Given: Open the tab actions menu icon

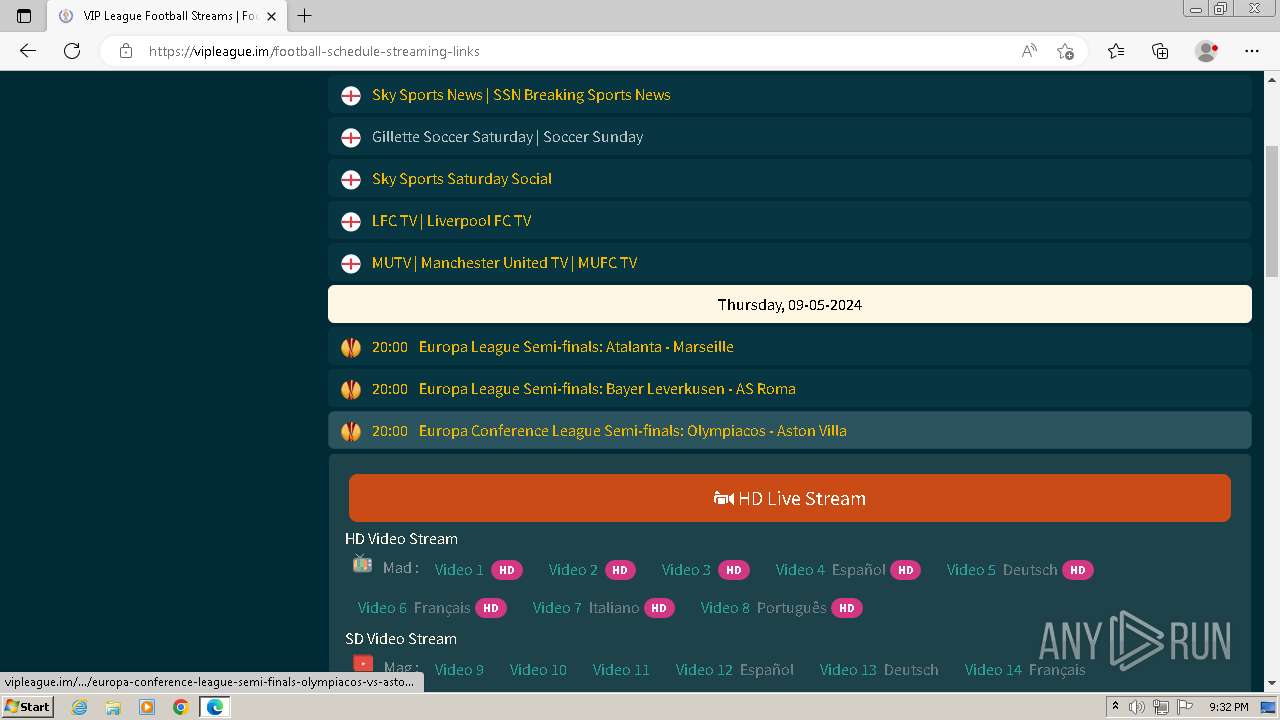Looking at the screenshot, I should pos(24,16).
